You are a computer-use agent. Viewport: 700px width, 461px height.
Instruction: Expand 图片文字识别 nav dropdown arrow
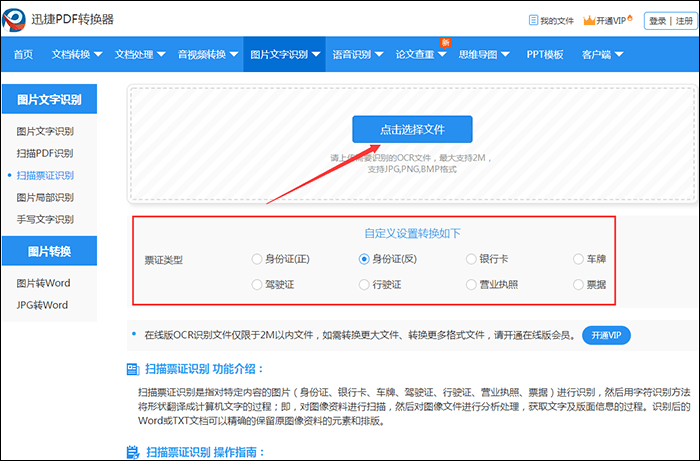click(x=316, y=54)
